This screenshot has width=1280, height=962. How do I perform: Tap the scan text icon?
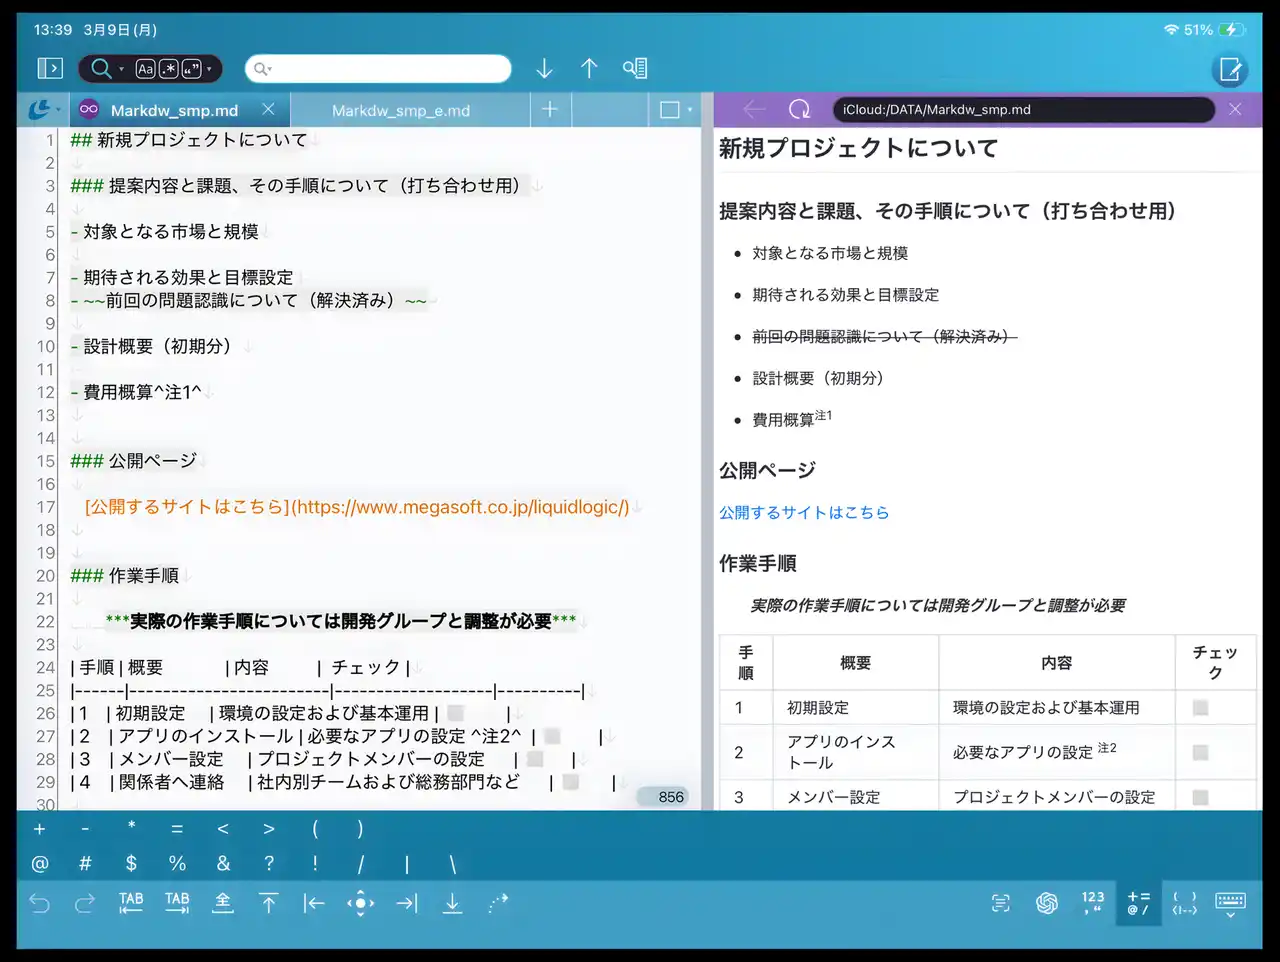1001,903
